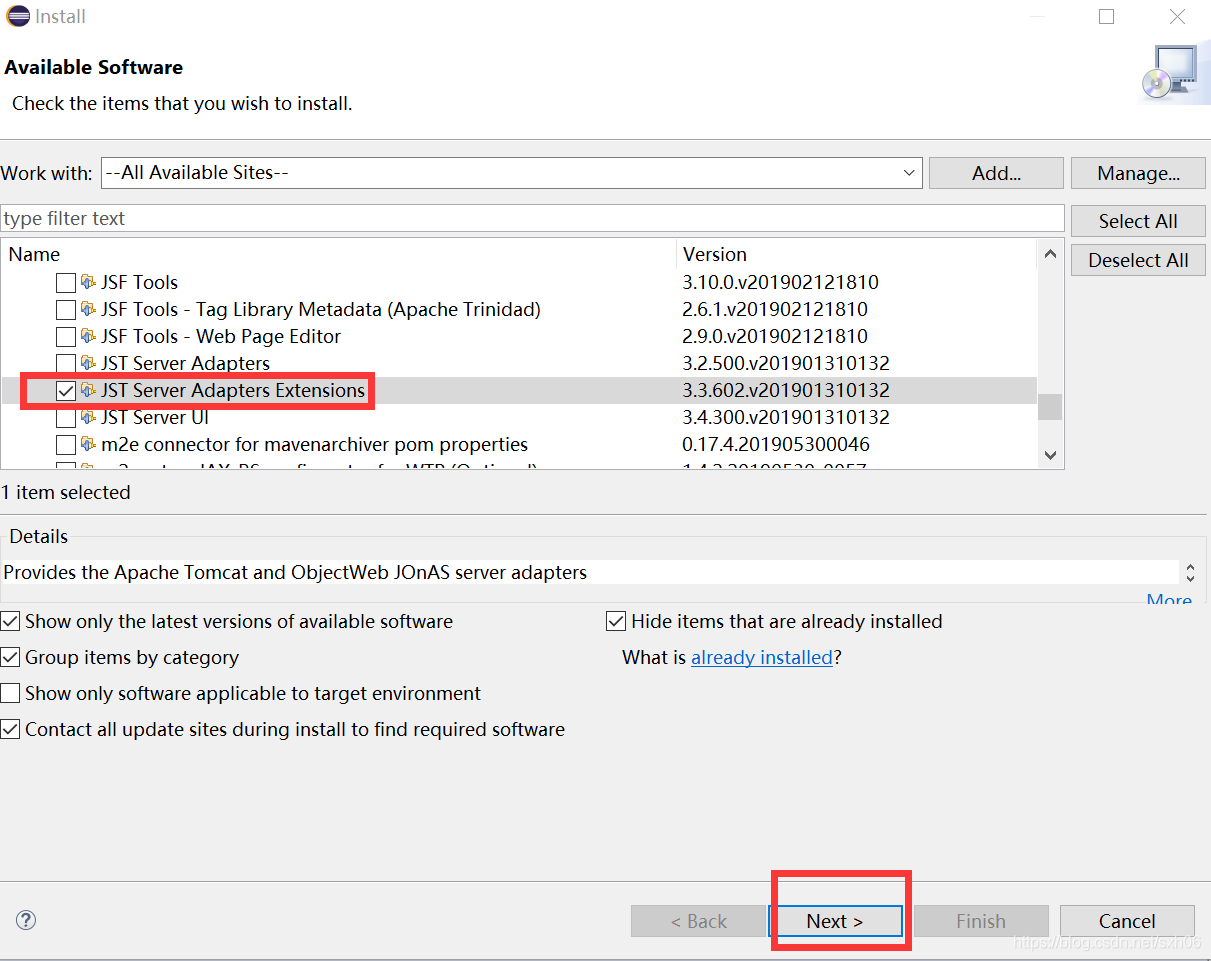Click the JST Server Adapters Extensions feature icon
The width and height of the screenshot is (1211, 961).
click(88, 390)
